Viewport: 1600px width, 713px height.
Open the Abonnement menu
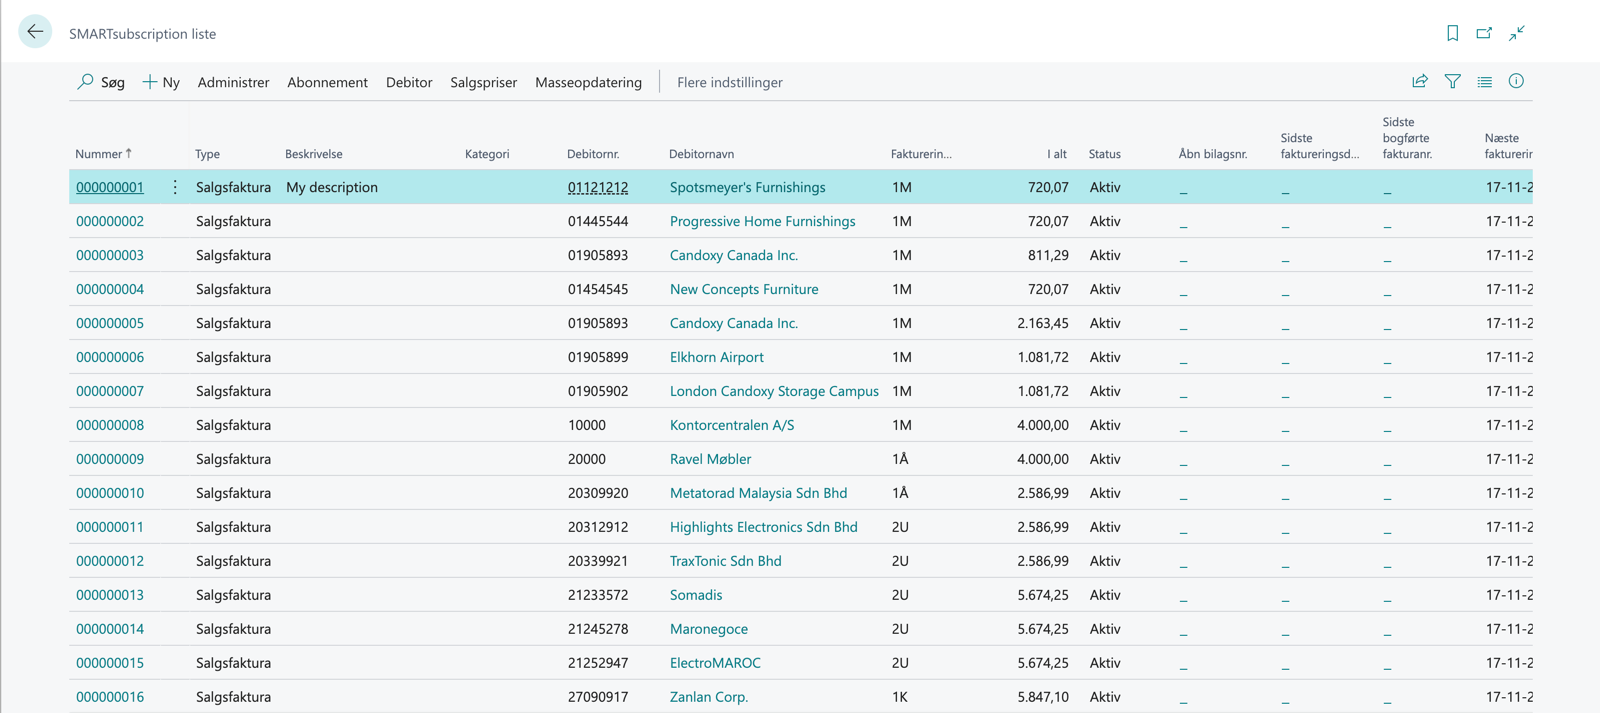(327, 82)
